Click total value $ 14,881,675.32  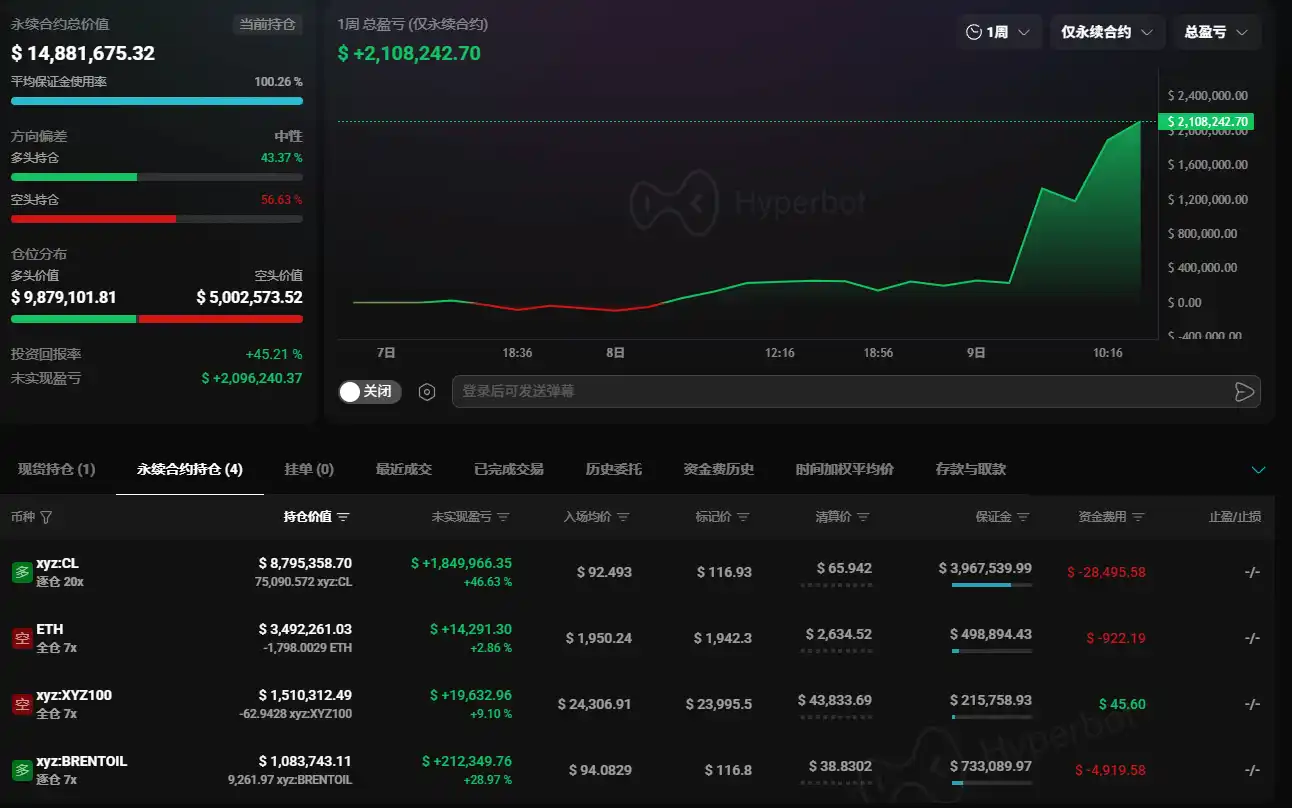[83, 53]
